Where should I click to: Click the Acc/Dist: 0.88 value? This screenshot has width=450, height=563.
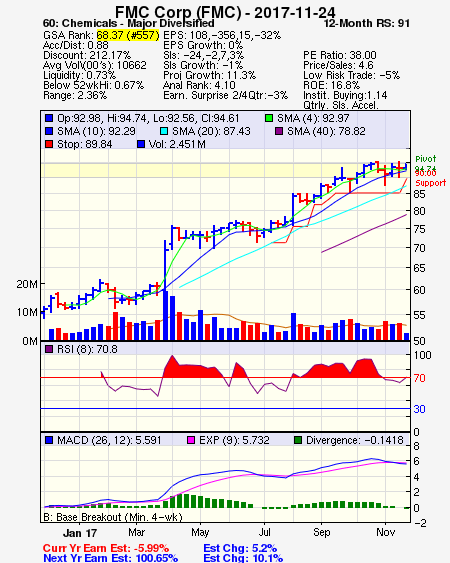click(x=76, y=45)
